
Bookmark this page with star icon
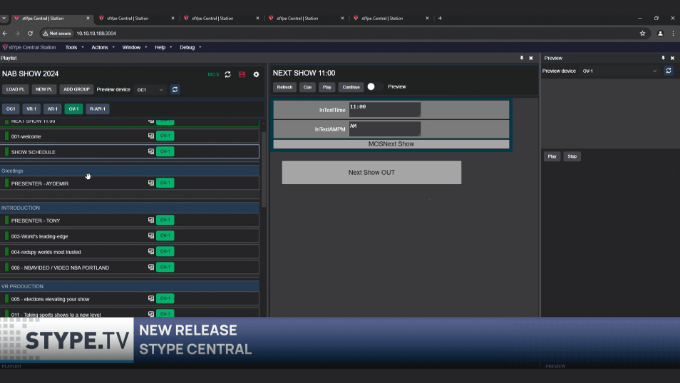pos(642,33)
